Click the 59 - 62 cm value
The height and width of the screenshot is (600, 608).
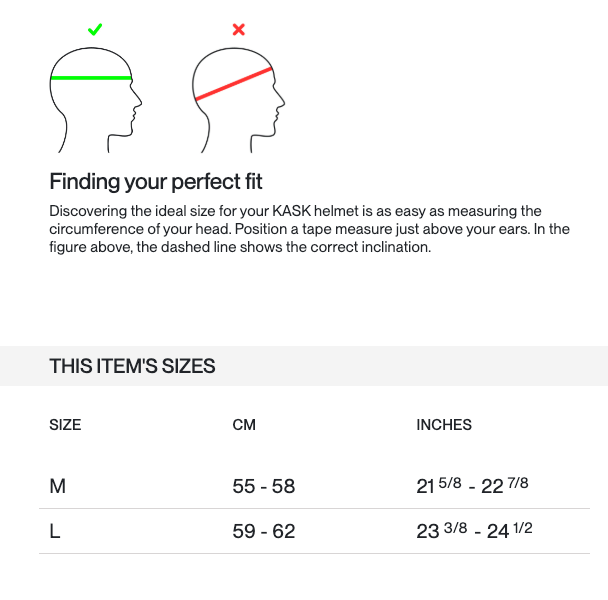click(x=264, y=531)
